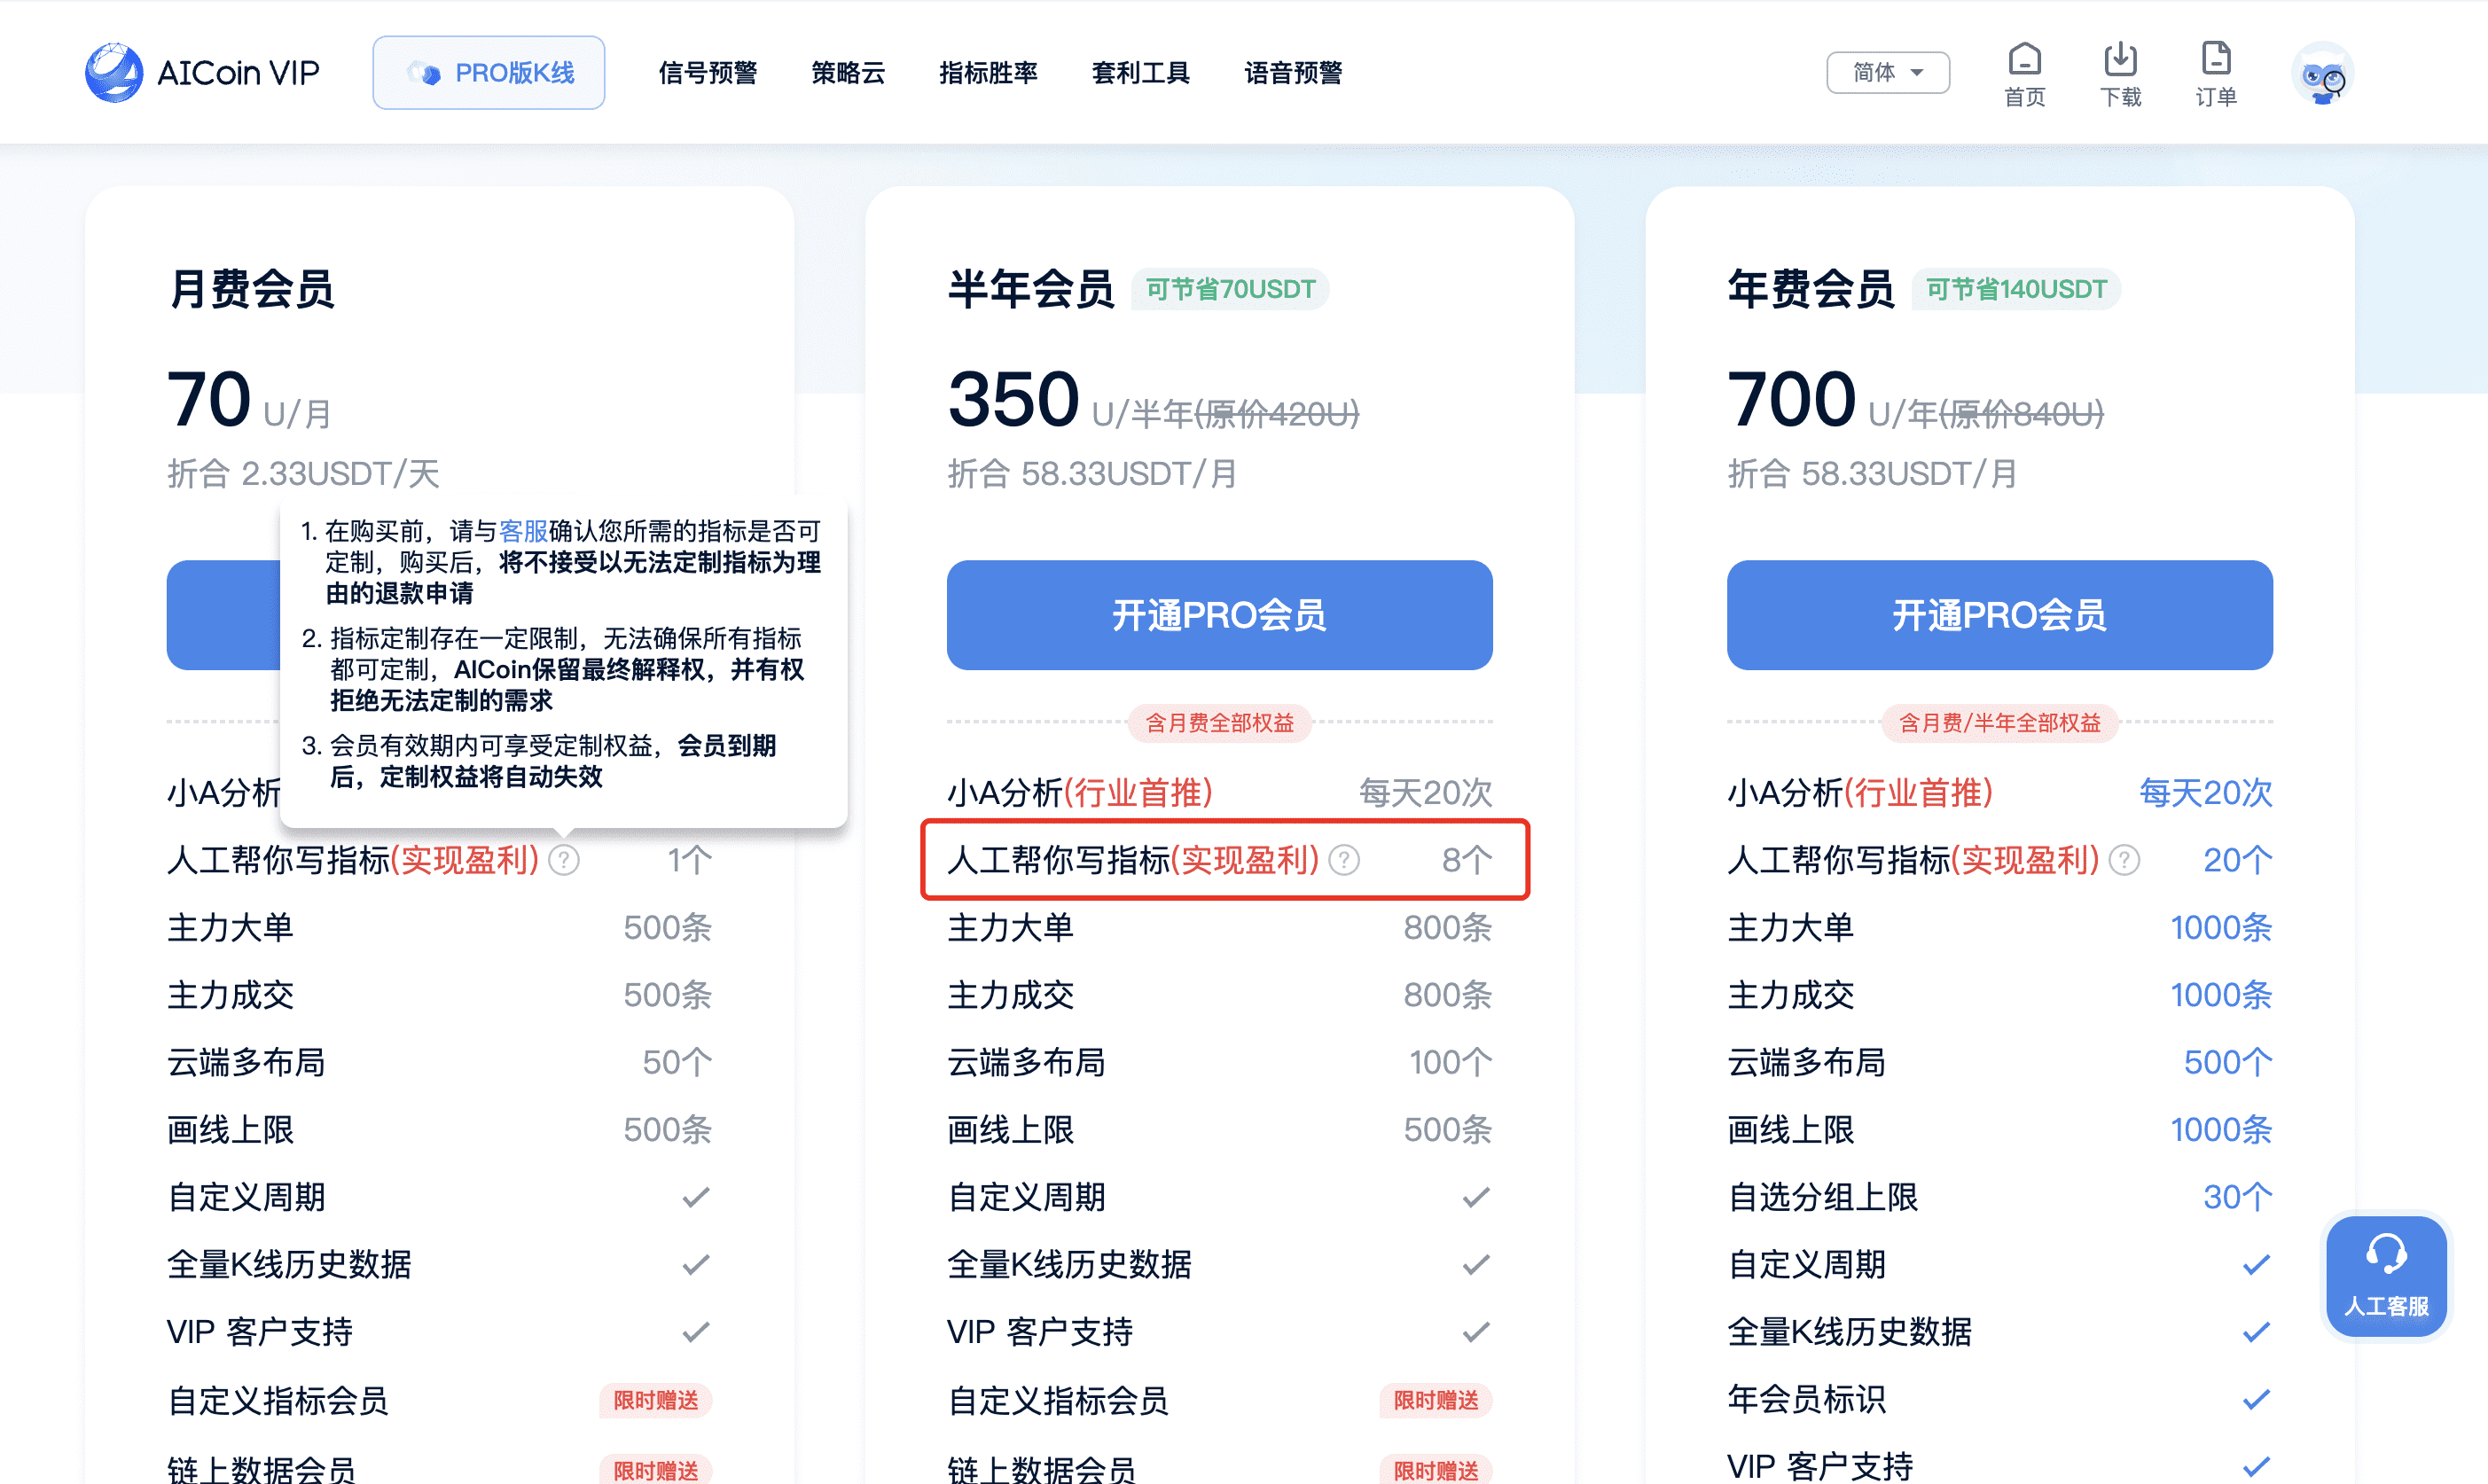Click checkmark for VIP 客户支持 in 半年会员
Viewport: 2488px width, 1484px height.
tap(1476, 1332)
